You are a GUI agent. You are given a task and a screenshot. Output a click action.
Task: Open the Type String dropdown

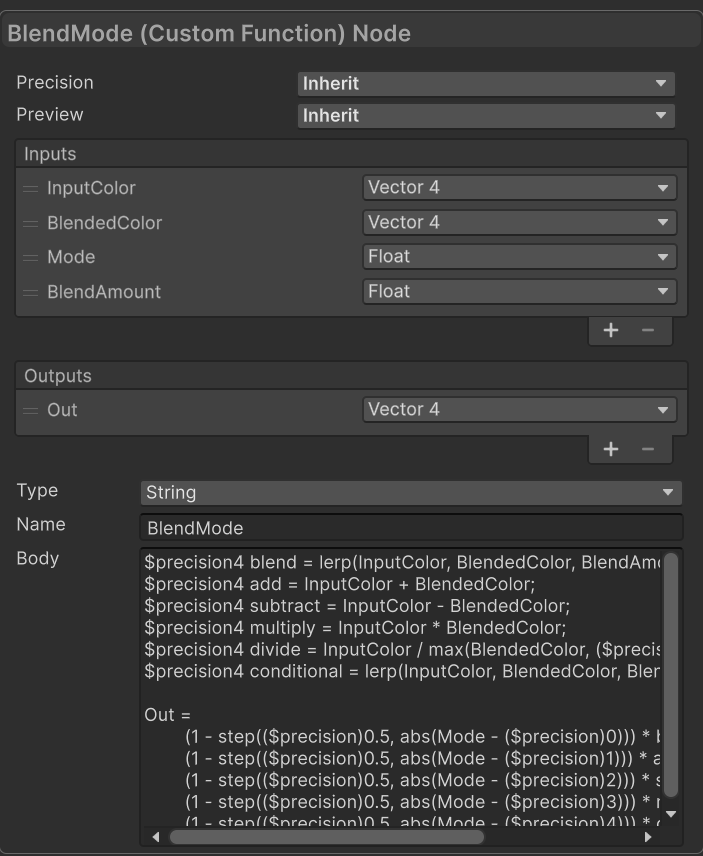(411, 492)
